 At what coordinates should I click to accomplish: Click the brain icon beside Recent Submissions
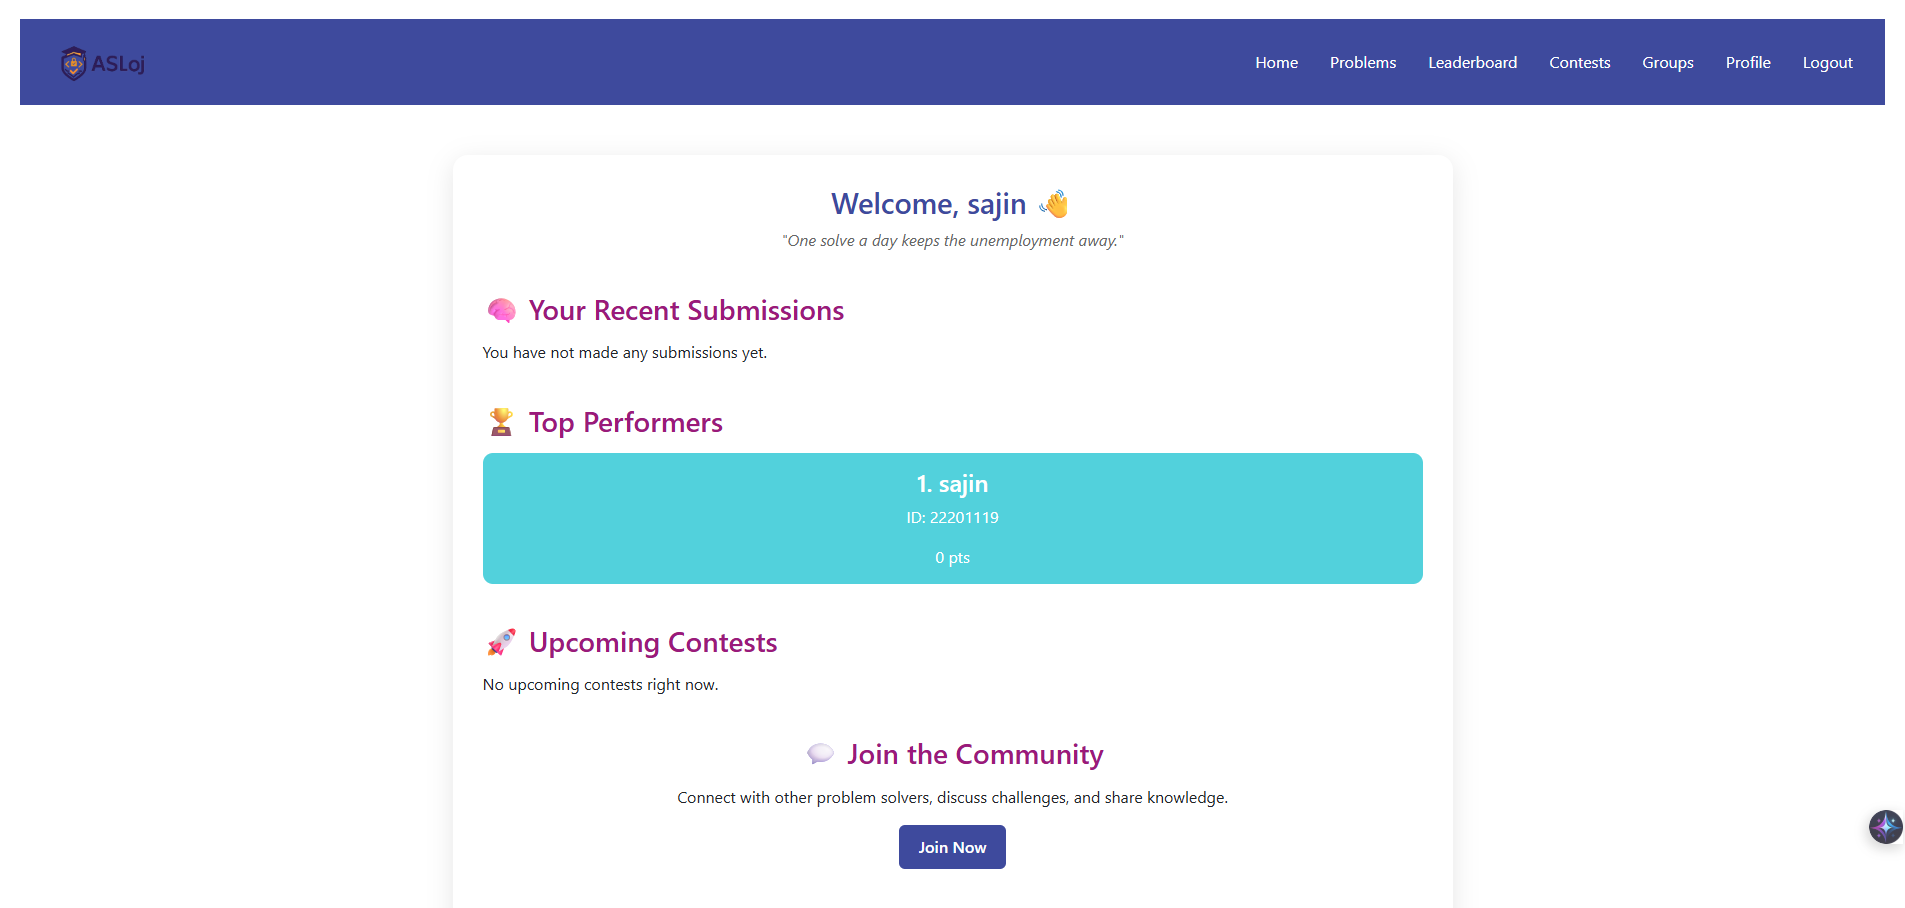tap(501, 311)
